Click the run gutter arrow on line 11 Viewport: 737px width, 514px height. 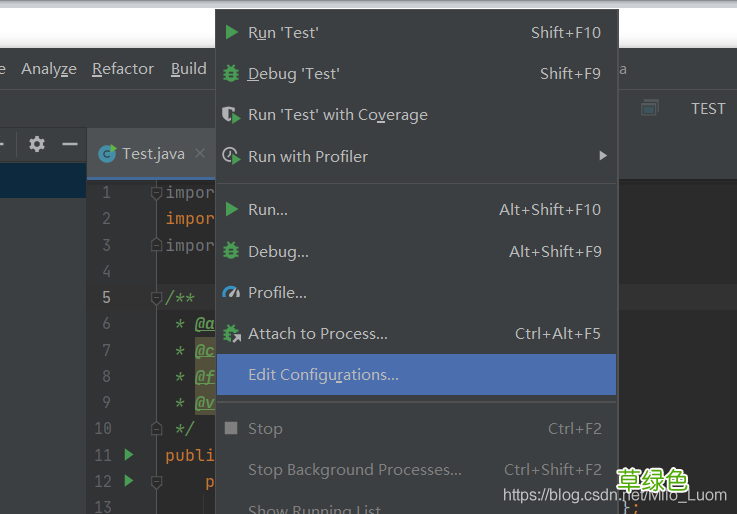coord(128,455)
